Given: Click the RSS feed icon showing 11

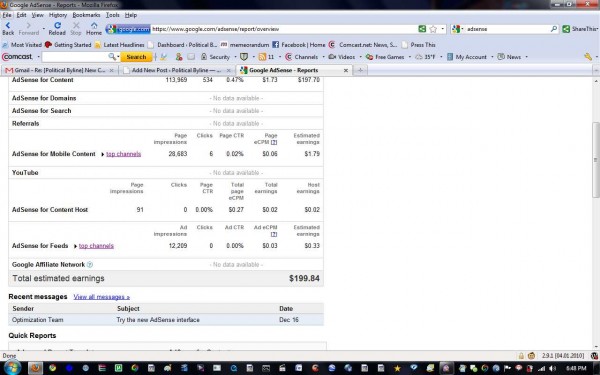Looking at the screenshot, I should [262, 57].
